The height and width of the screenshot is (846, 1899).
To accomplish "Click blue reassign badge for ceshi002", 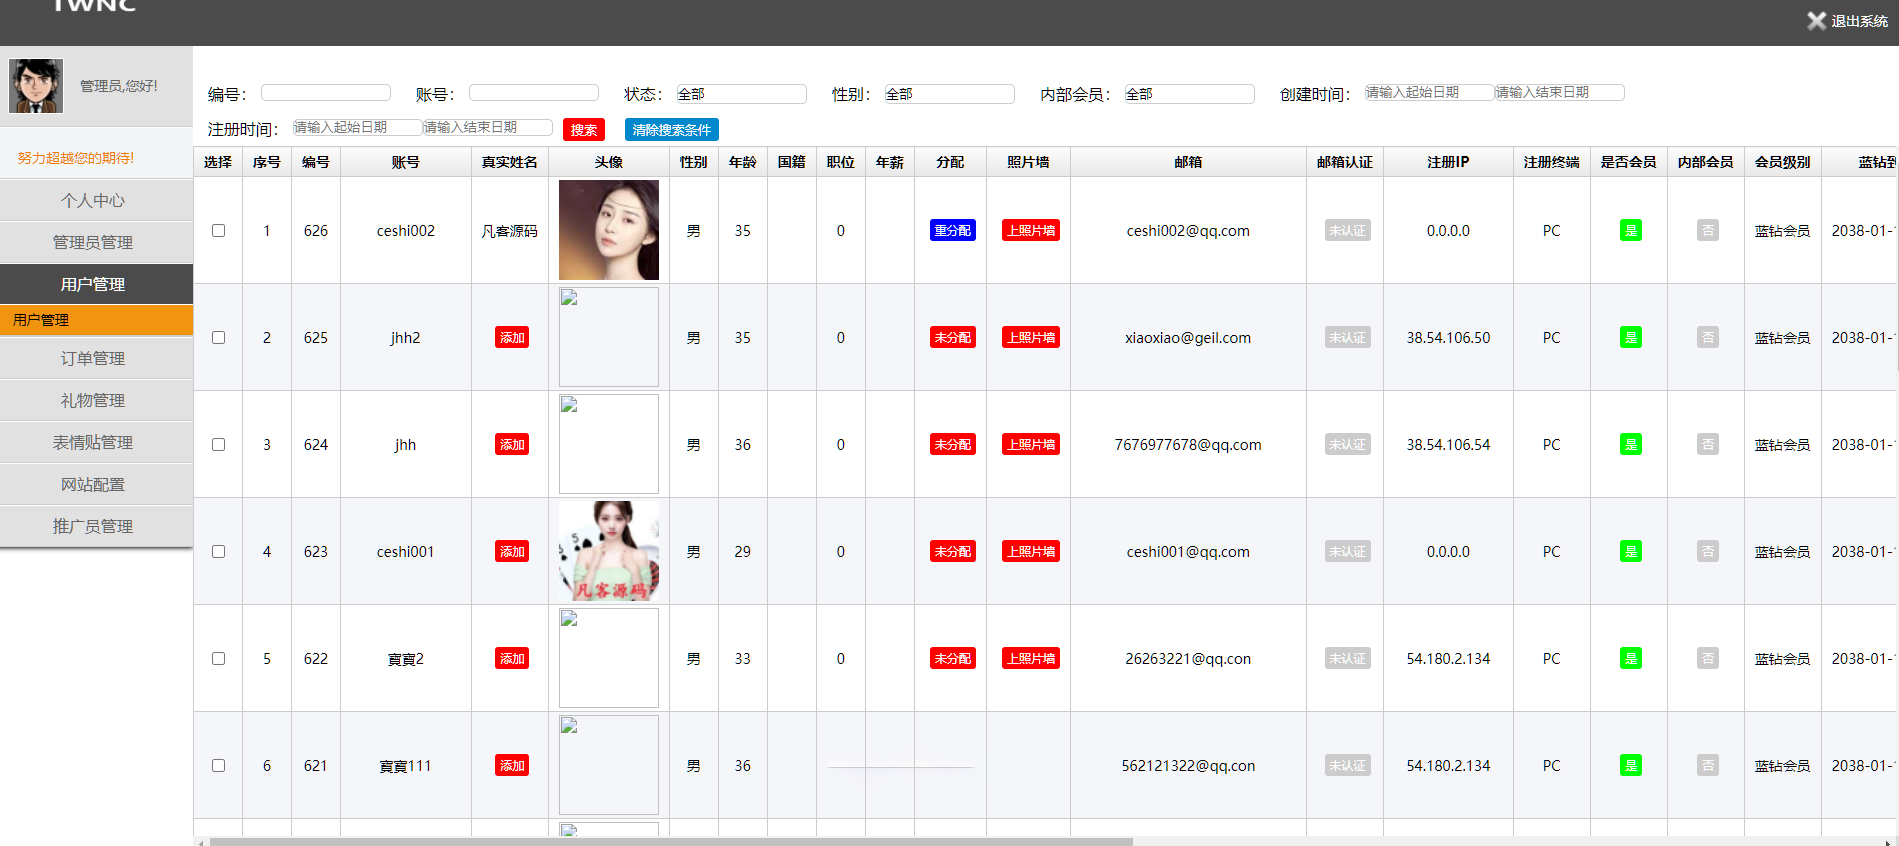I will 952,231.
